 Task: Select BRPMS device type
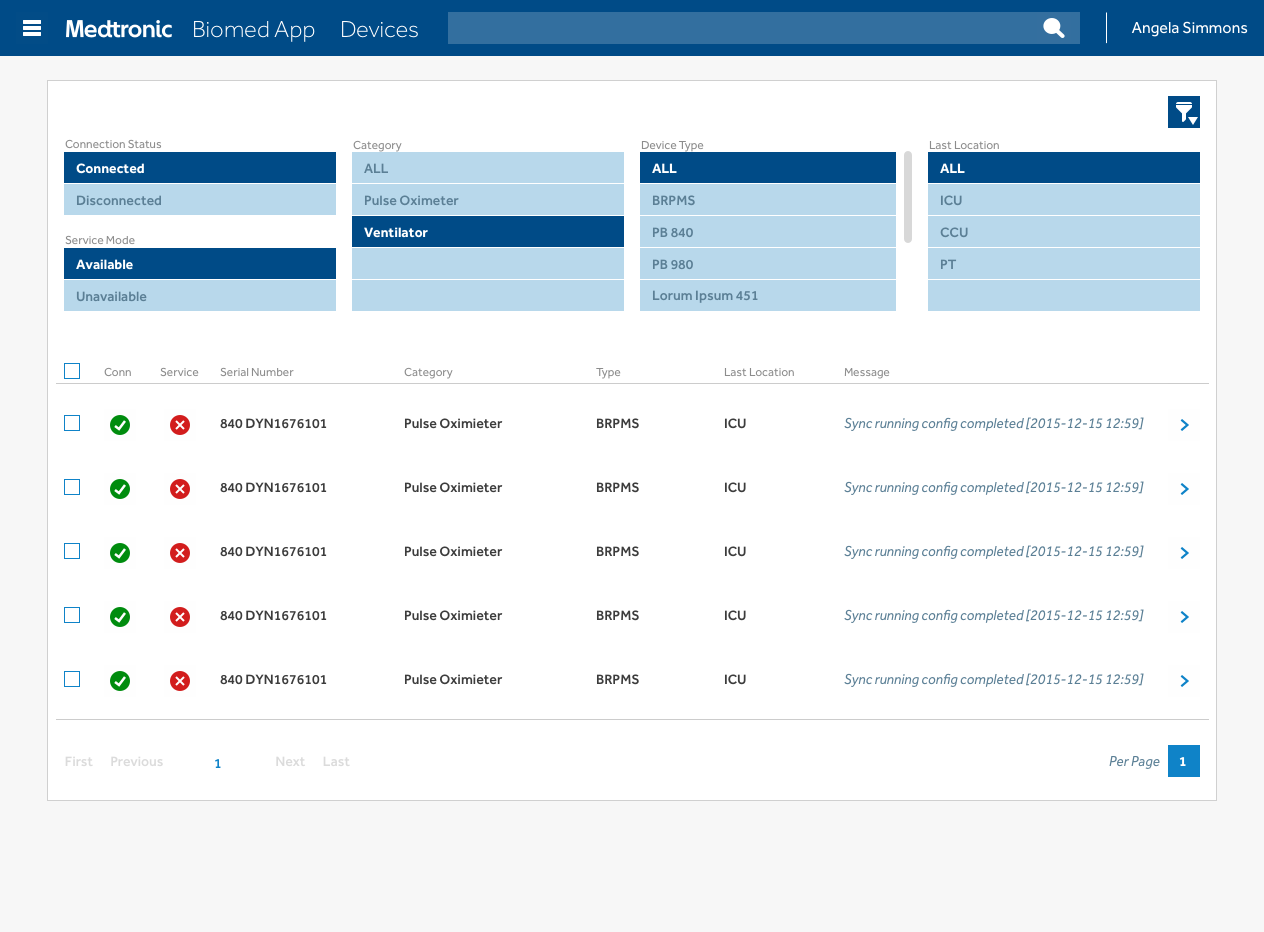coord(768,200)
